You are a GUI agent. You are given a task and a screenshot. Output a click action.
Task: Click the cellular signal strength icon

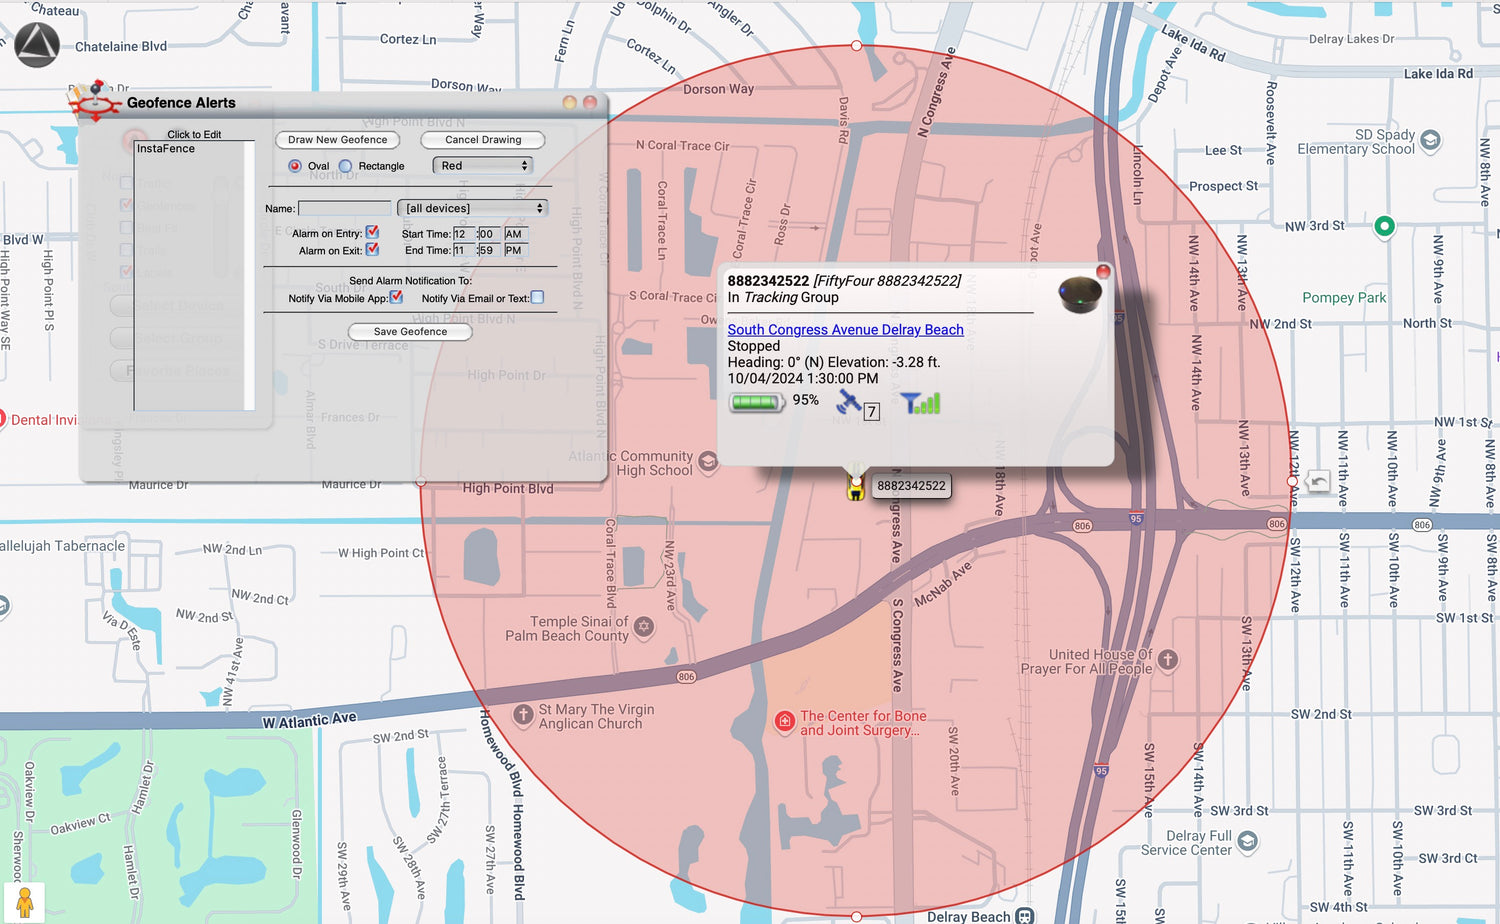[x=920, y=403]
